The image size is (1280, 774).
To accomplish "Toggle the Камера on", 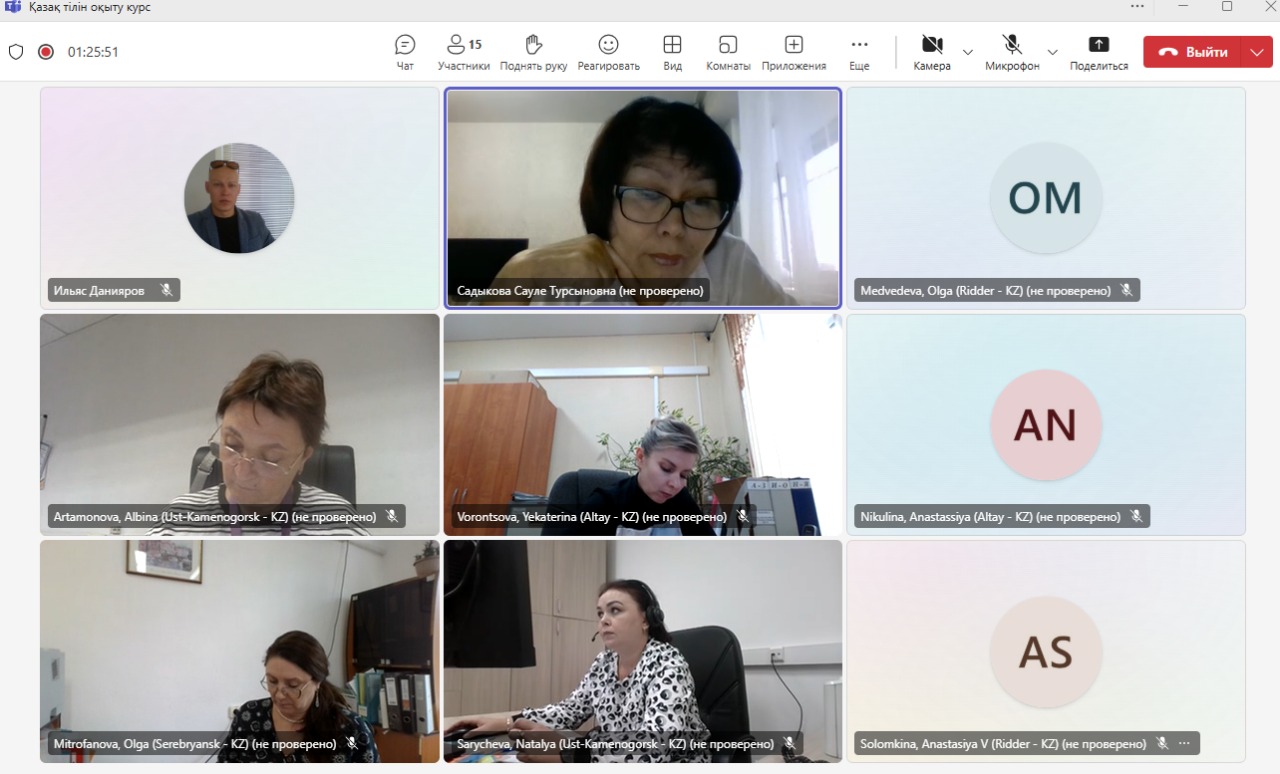I will (932, 52).
